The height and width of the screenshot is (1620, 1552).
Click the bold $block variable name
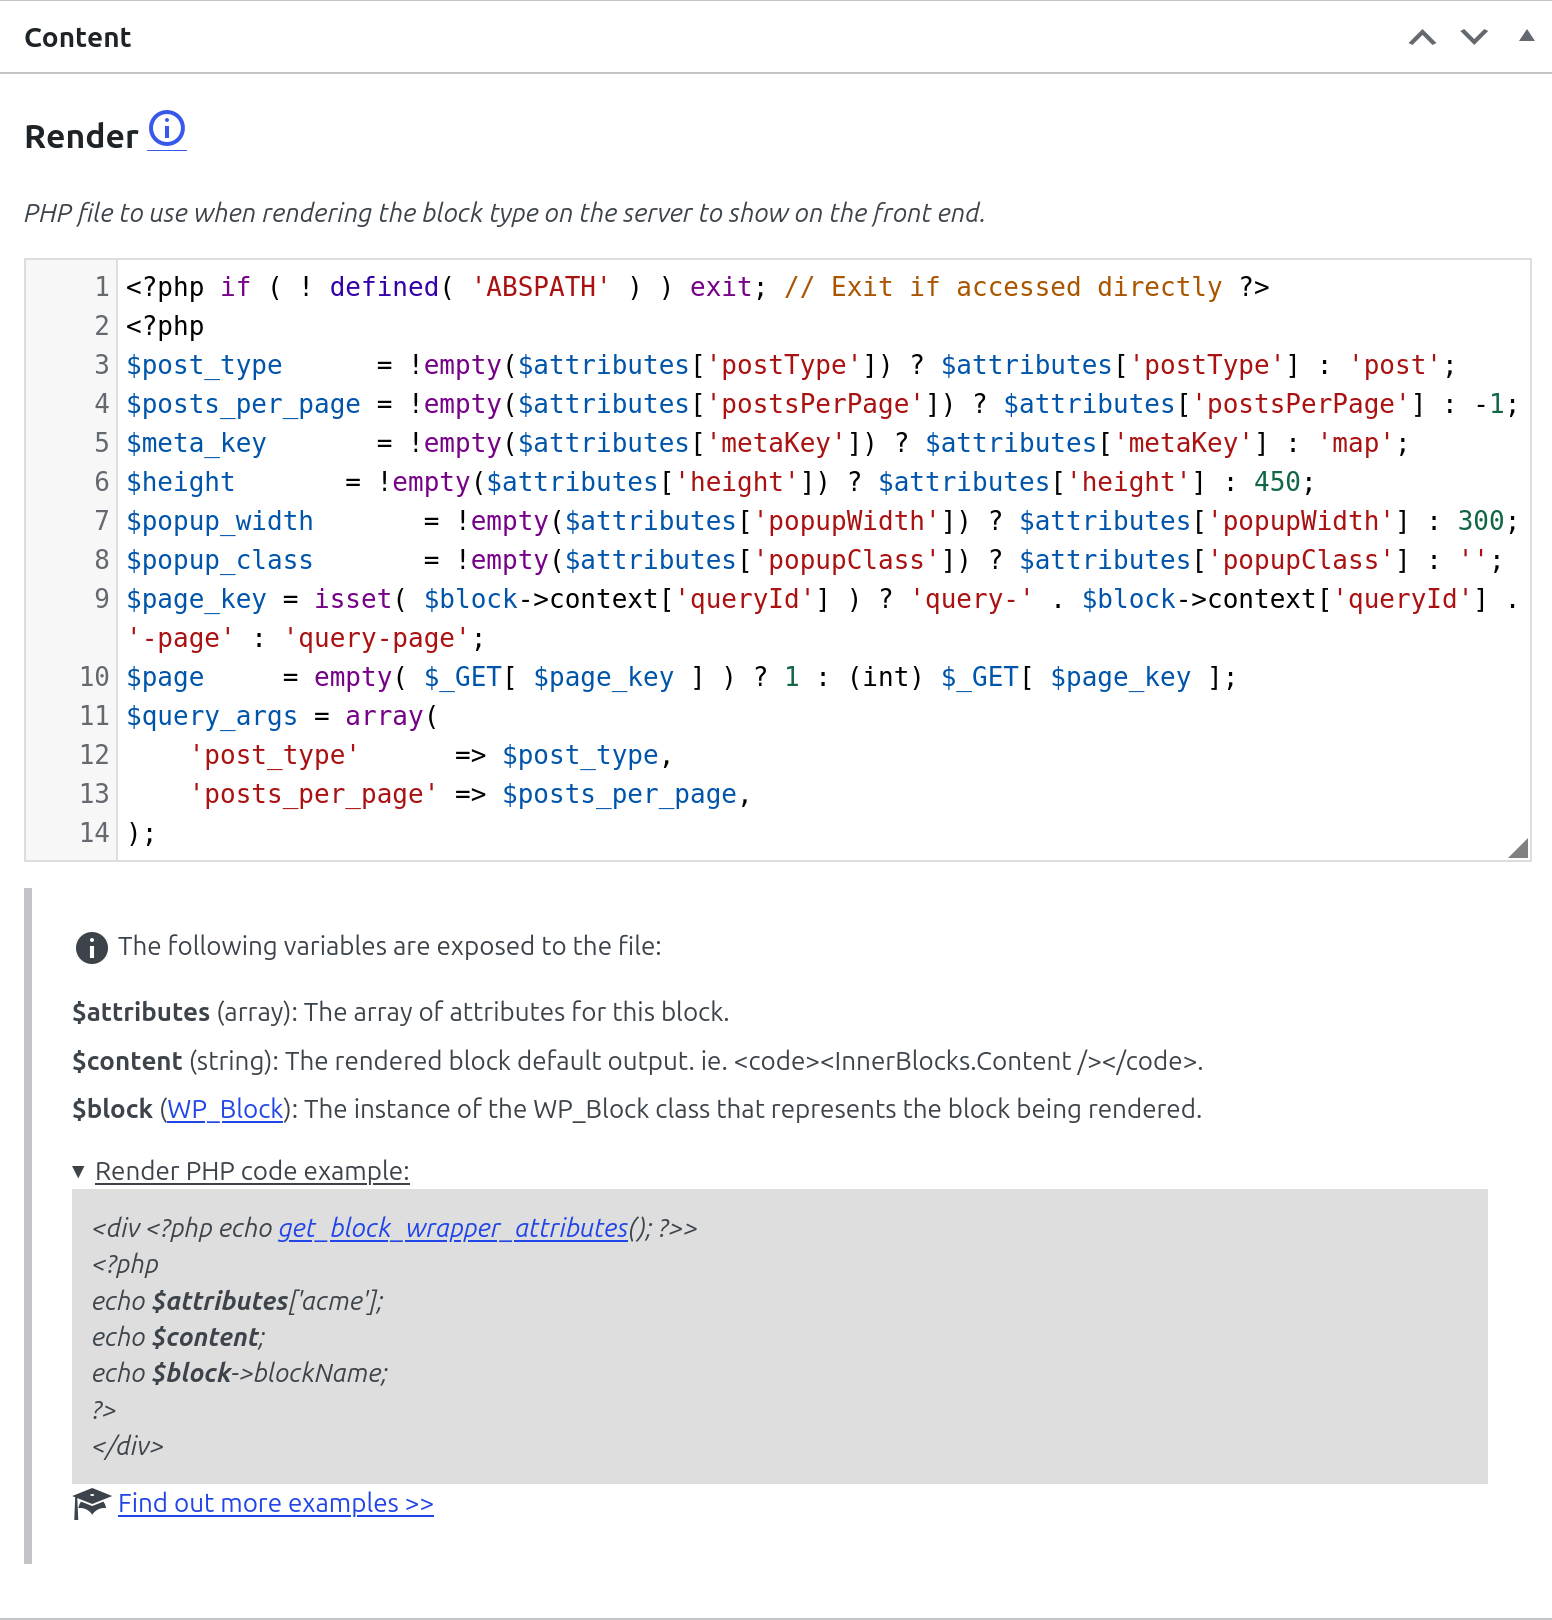click(x=112, y=1109)
